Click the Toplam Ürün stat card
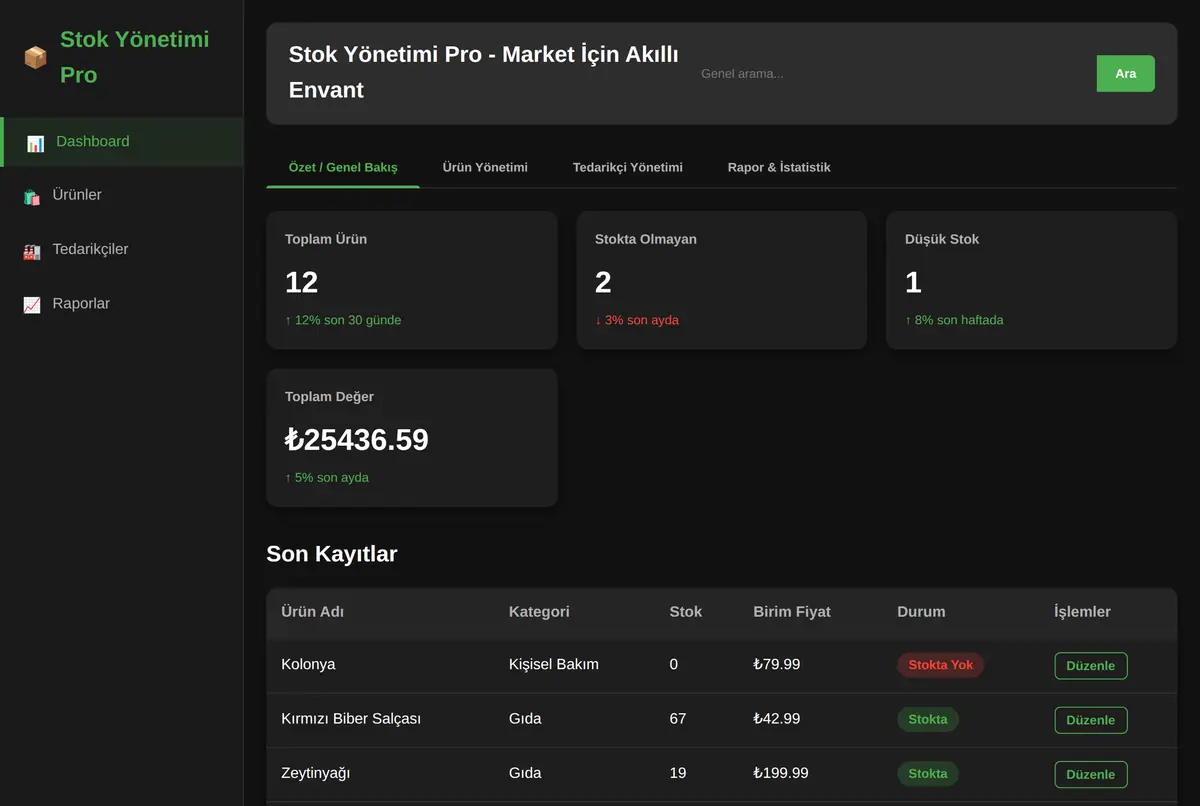 [x=412, y=280]
